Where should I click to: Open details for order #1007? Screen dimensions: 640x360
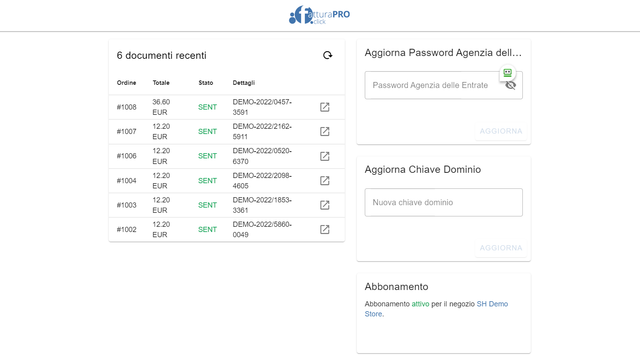pos(324,131)
